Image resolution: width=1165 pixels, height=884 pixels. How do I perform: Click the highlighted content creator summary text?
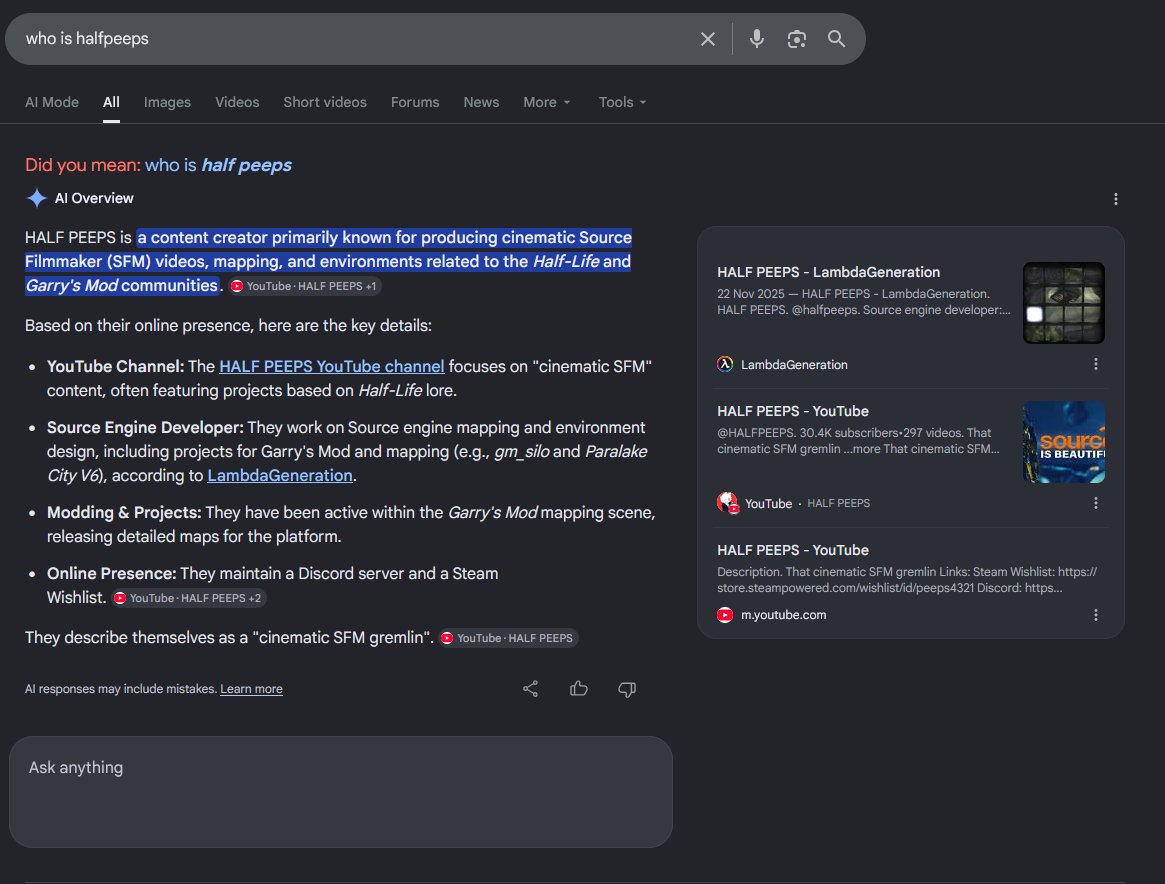(328, 261)
